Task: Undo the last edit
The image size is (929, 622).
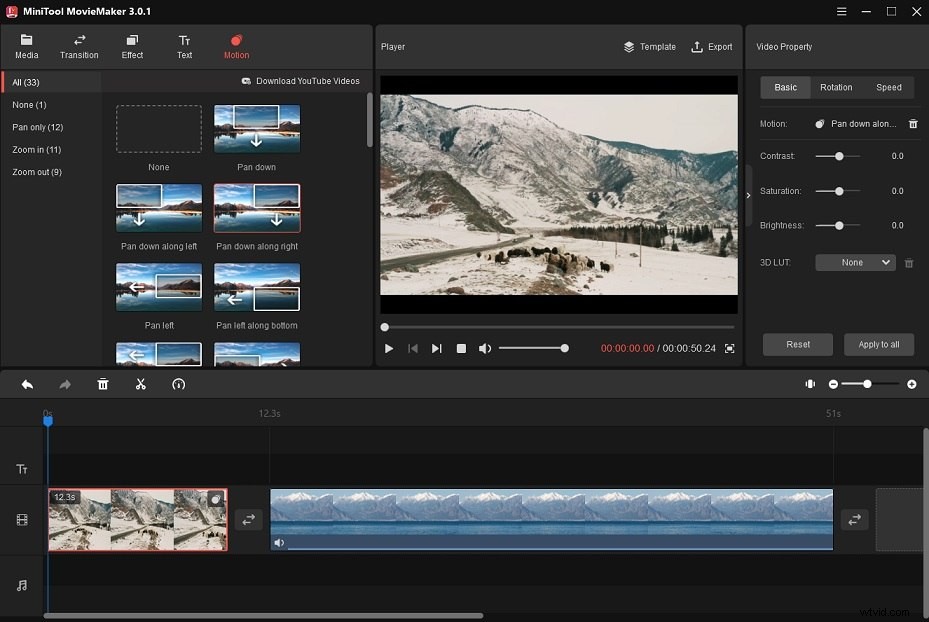Action: (27, 384)
